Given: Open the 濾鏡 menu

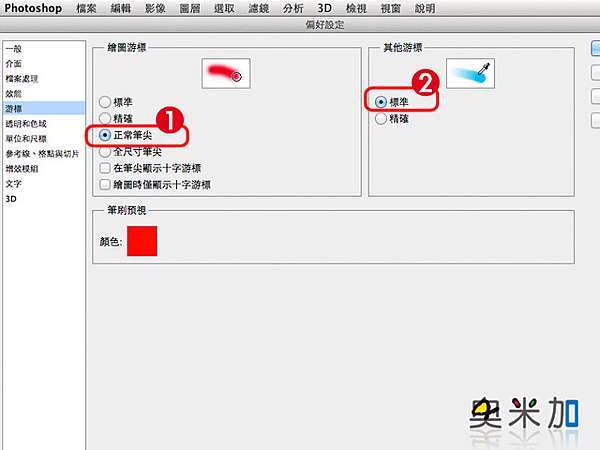Looking at the screenshot, I should [259, 8].
